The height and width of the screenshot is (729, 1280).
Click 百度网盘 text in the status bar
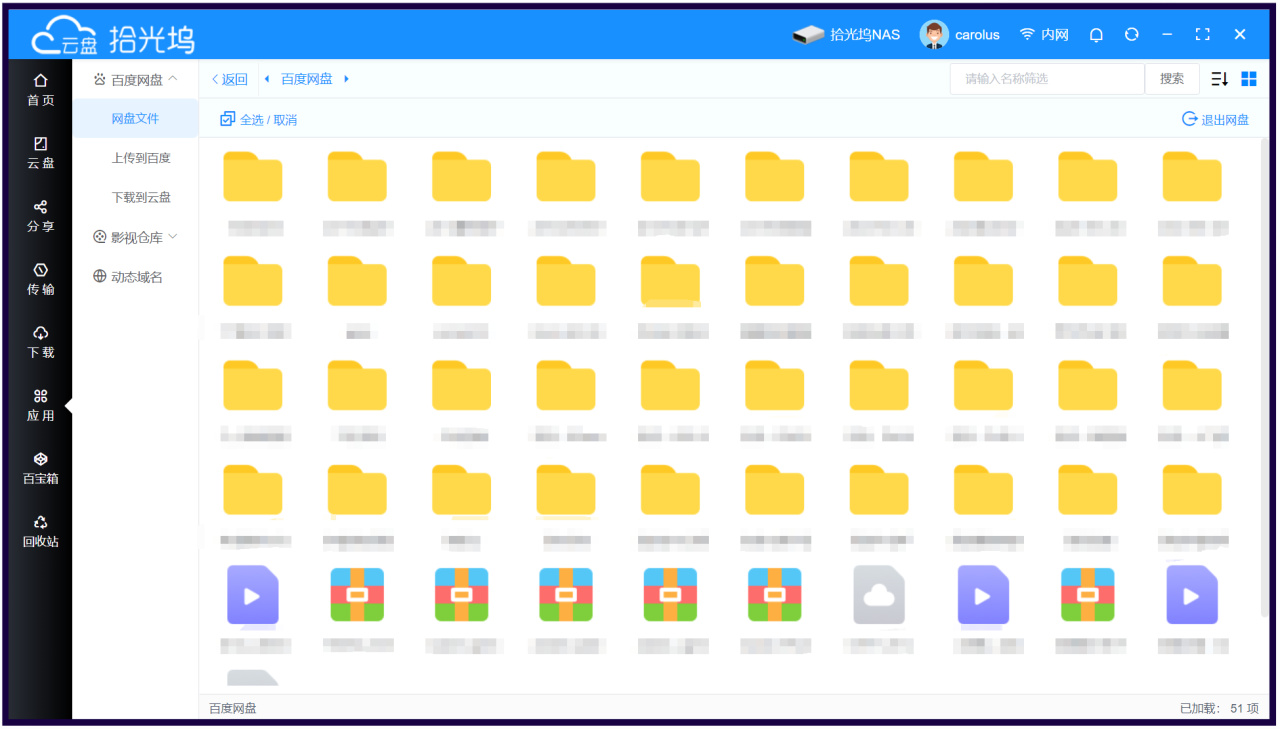[233, 708]
